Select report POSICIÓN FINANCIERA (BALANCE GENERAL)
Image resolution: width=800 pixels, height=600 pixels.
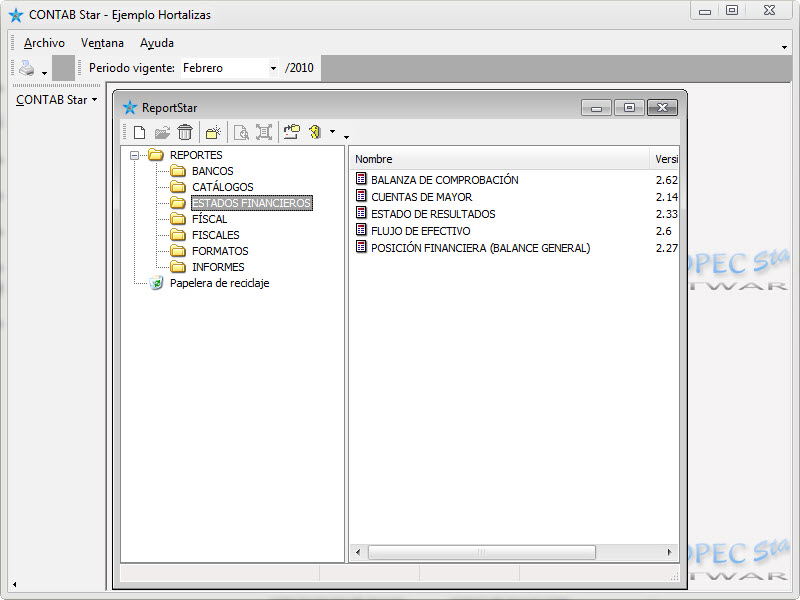tap(481, 248)
